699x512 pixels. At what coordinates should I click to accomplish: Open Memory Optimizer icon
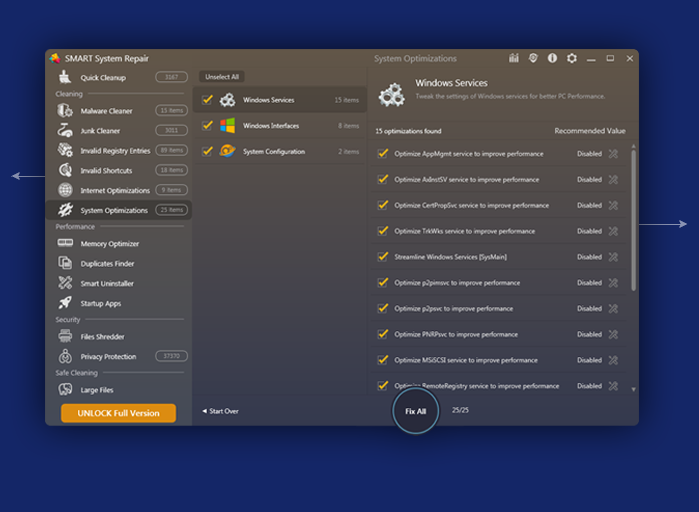(65, 243)
